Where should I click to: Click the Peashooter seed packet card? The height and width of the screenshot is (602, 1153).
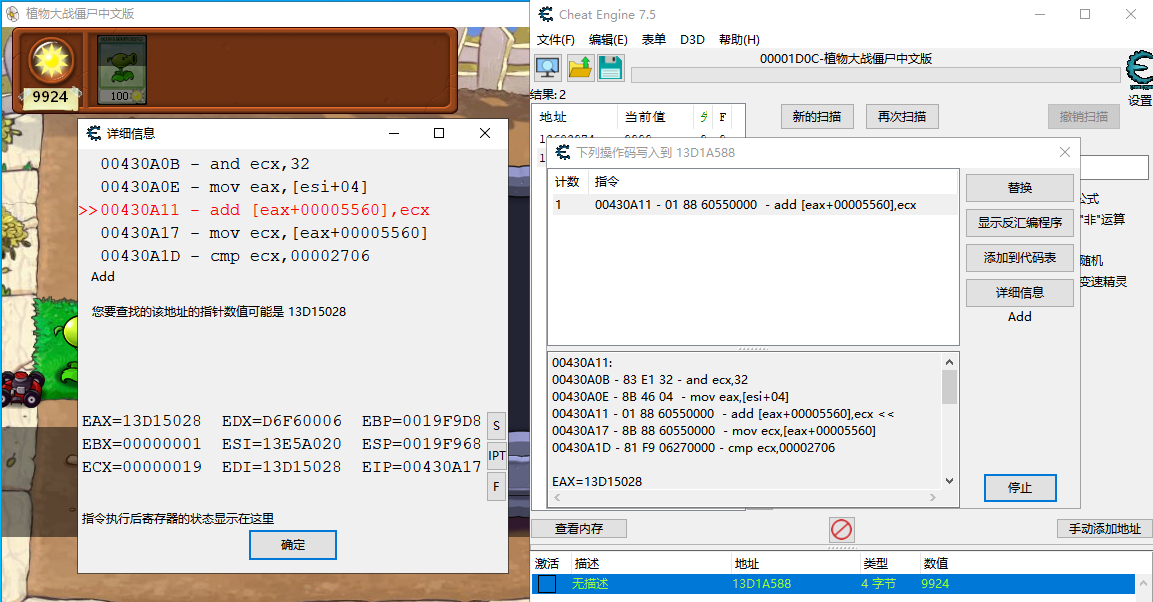[x=122, y=69]
